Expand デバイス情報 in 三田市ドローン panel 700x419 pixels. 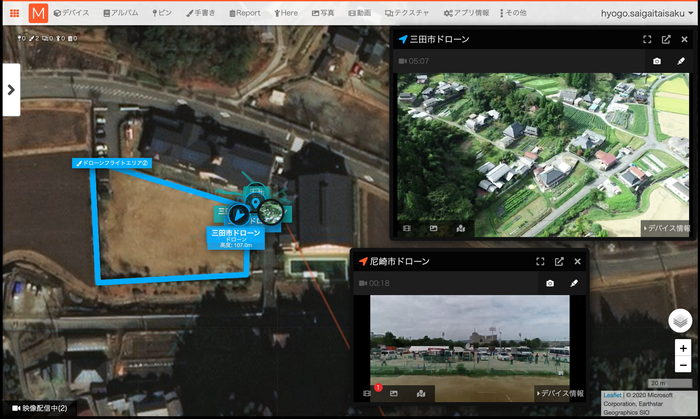667,228
